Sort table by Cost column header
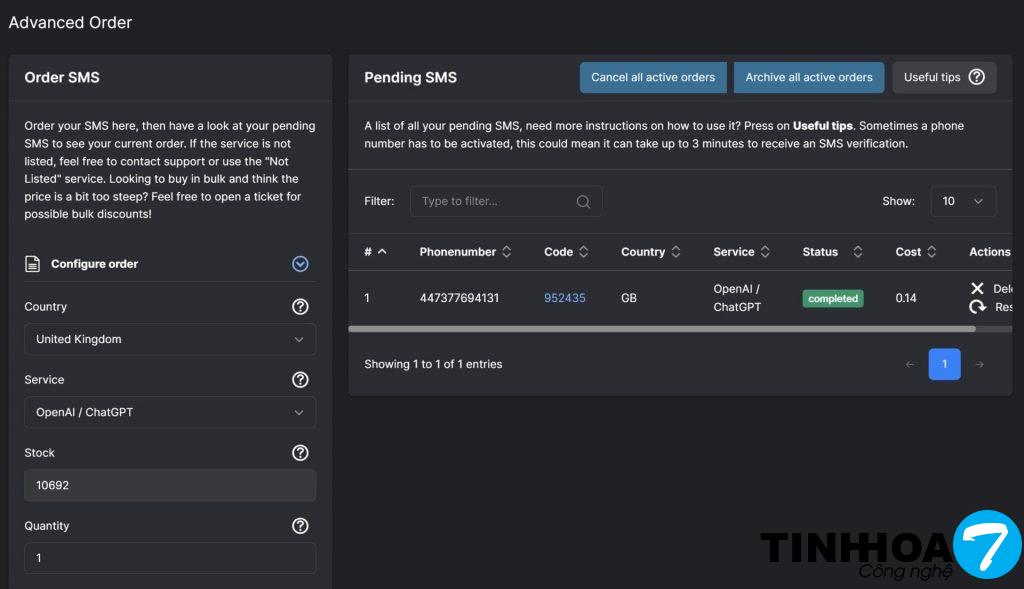The width and height of the screenshot is (1024, 589). [915, 252]
